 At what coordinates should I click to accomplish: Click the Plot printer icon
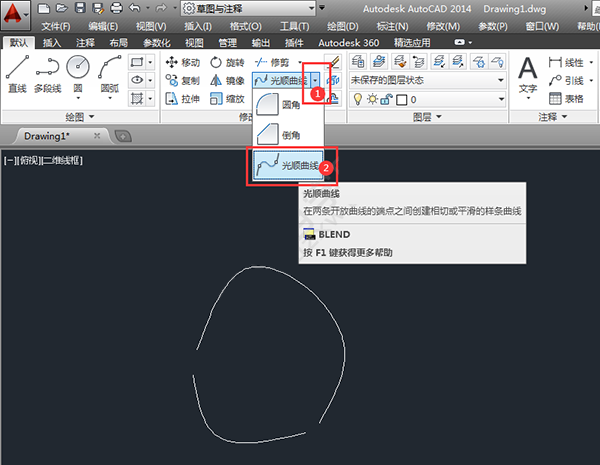click(x=116, y=8)
